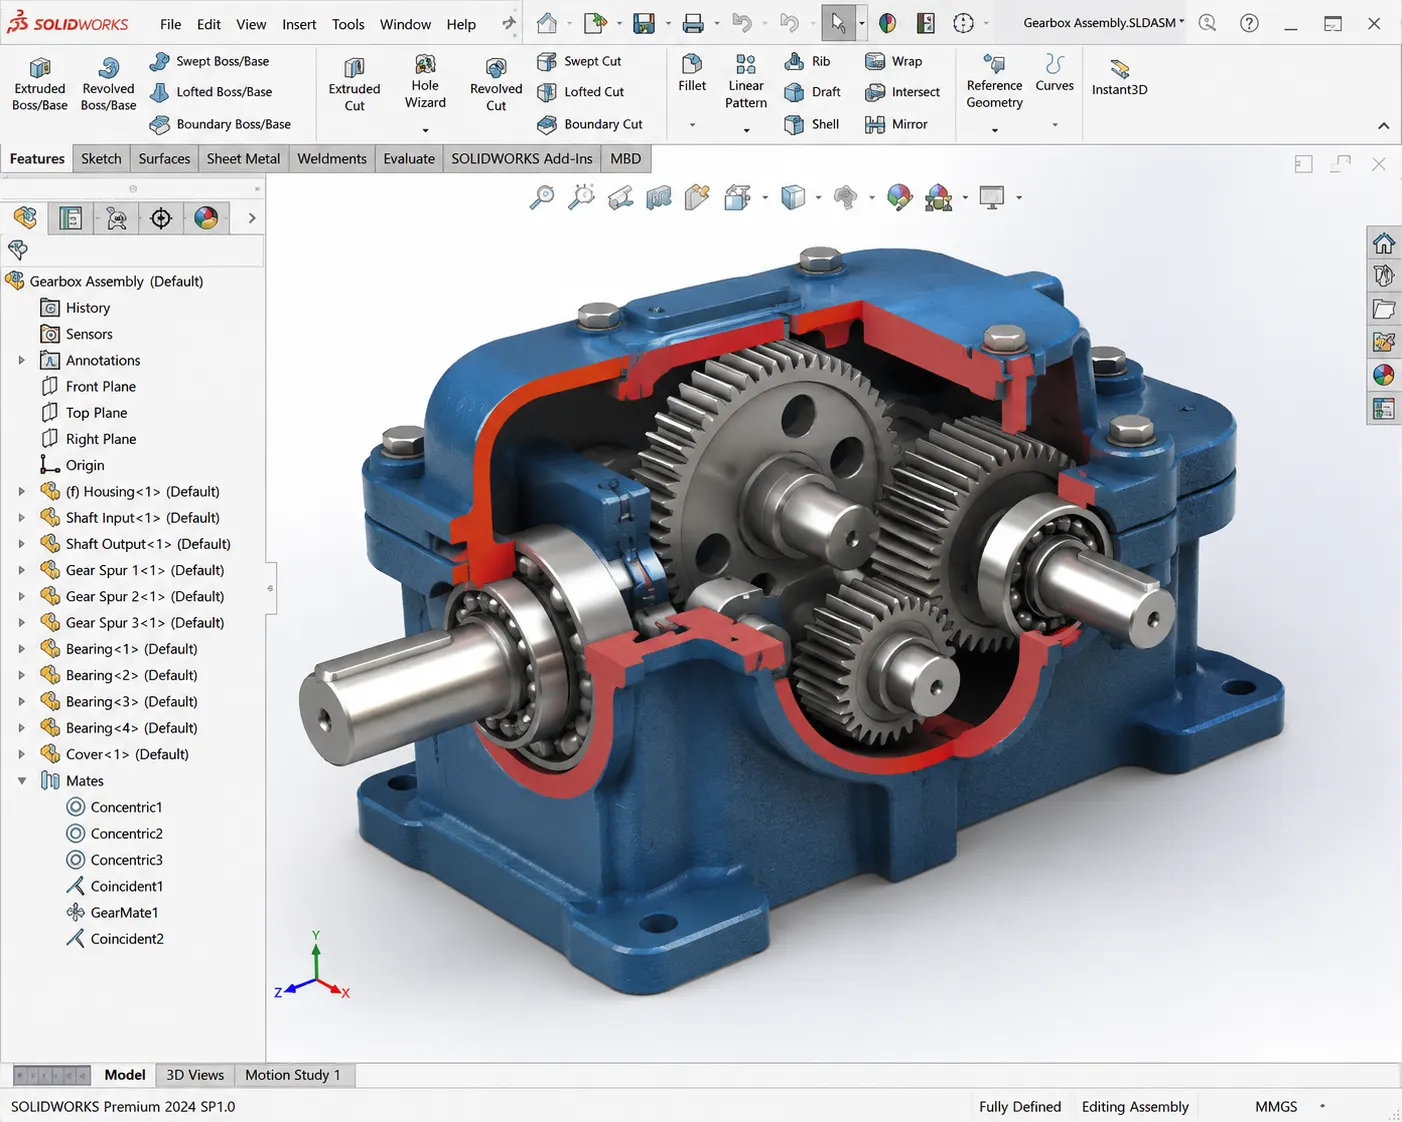Open SOLIDWORKS Resources home icon in task pane
The height and width of the screenshot is (1122, 1402).
(1384, 243)
